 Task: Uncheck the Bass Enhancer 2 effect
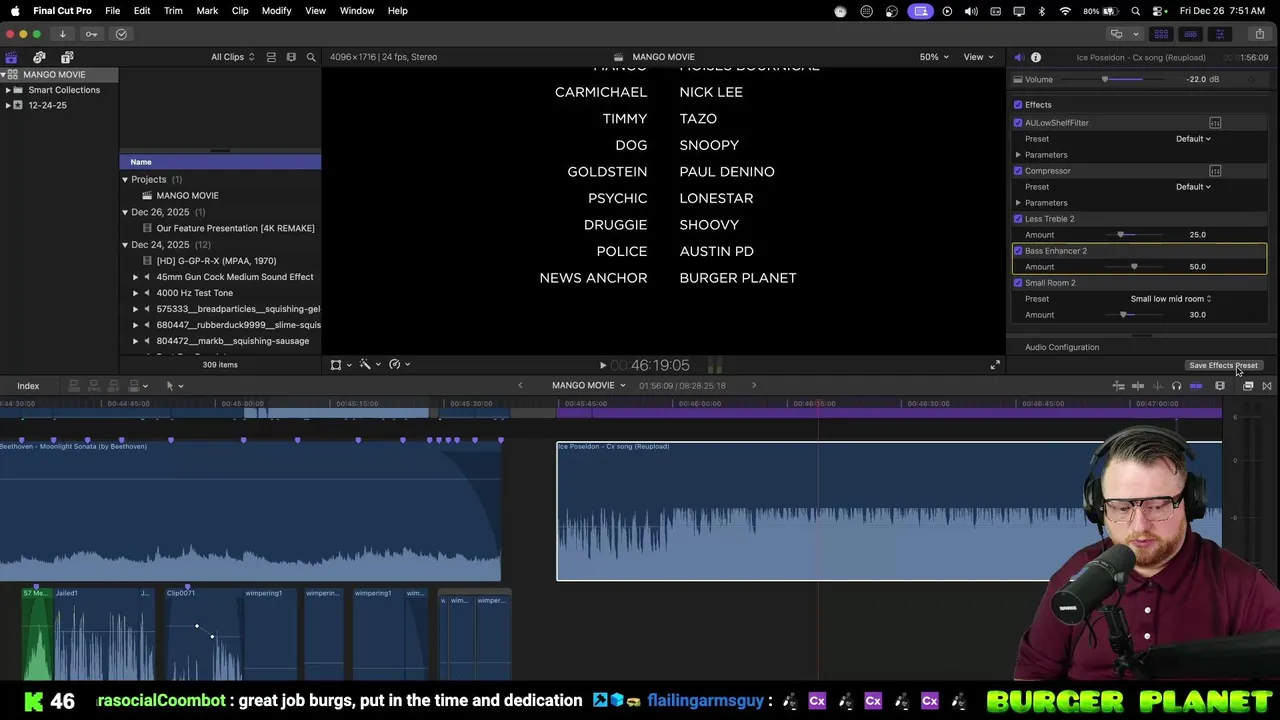click(1018, 251)
